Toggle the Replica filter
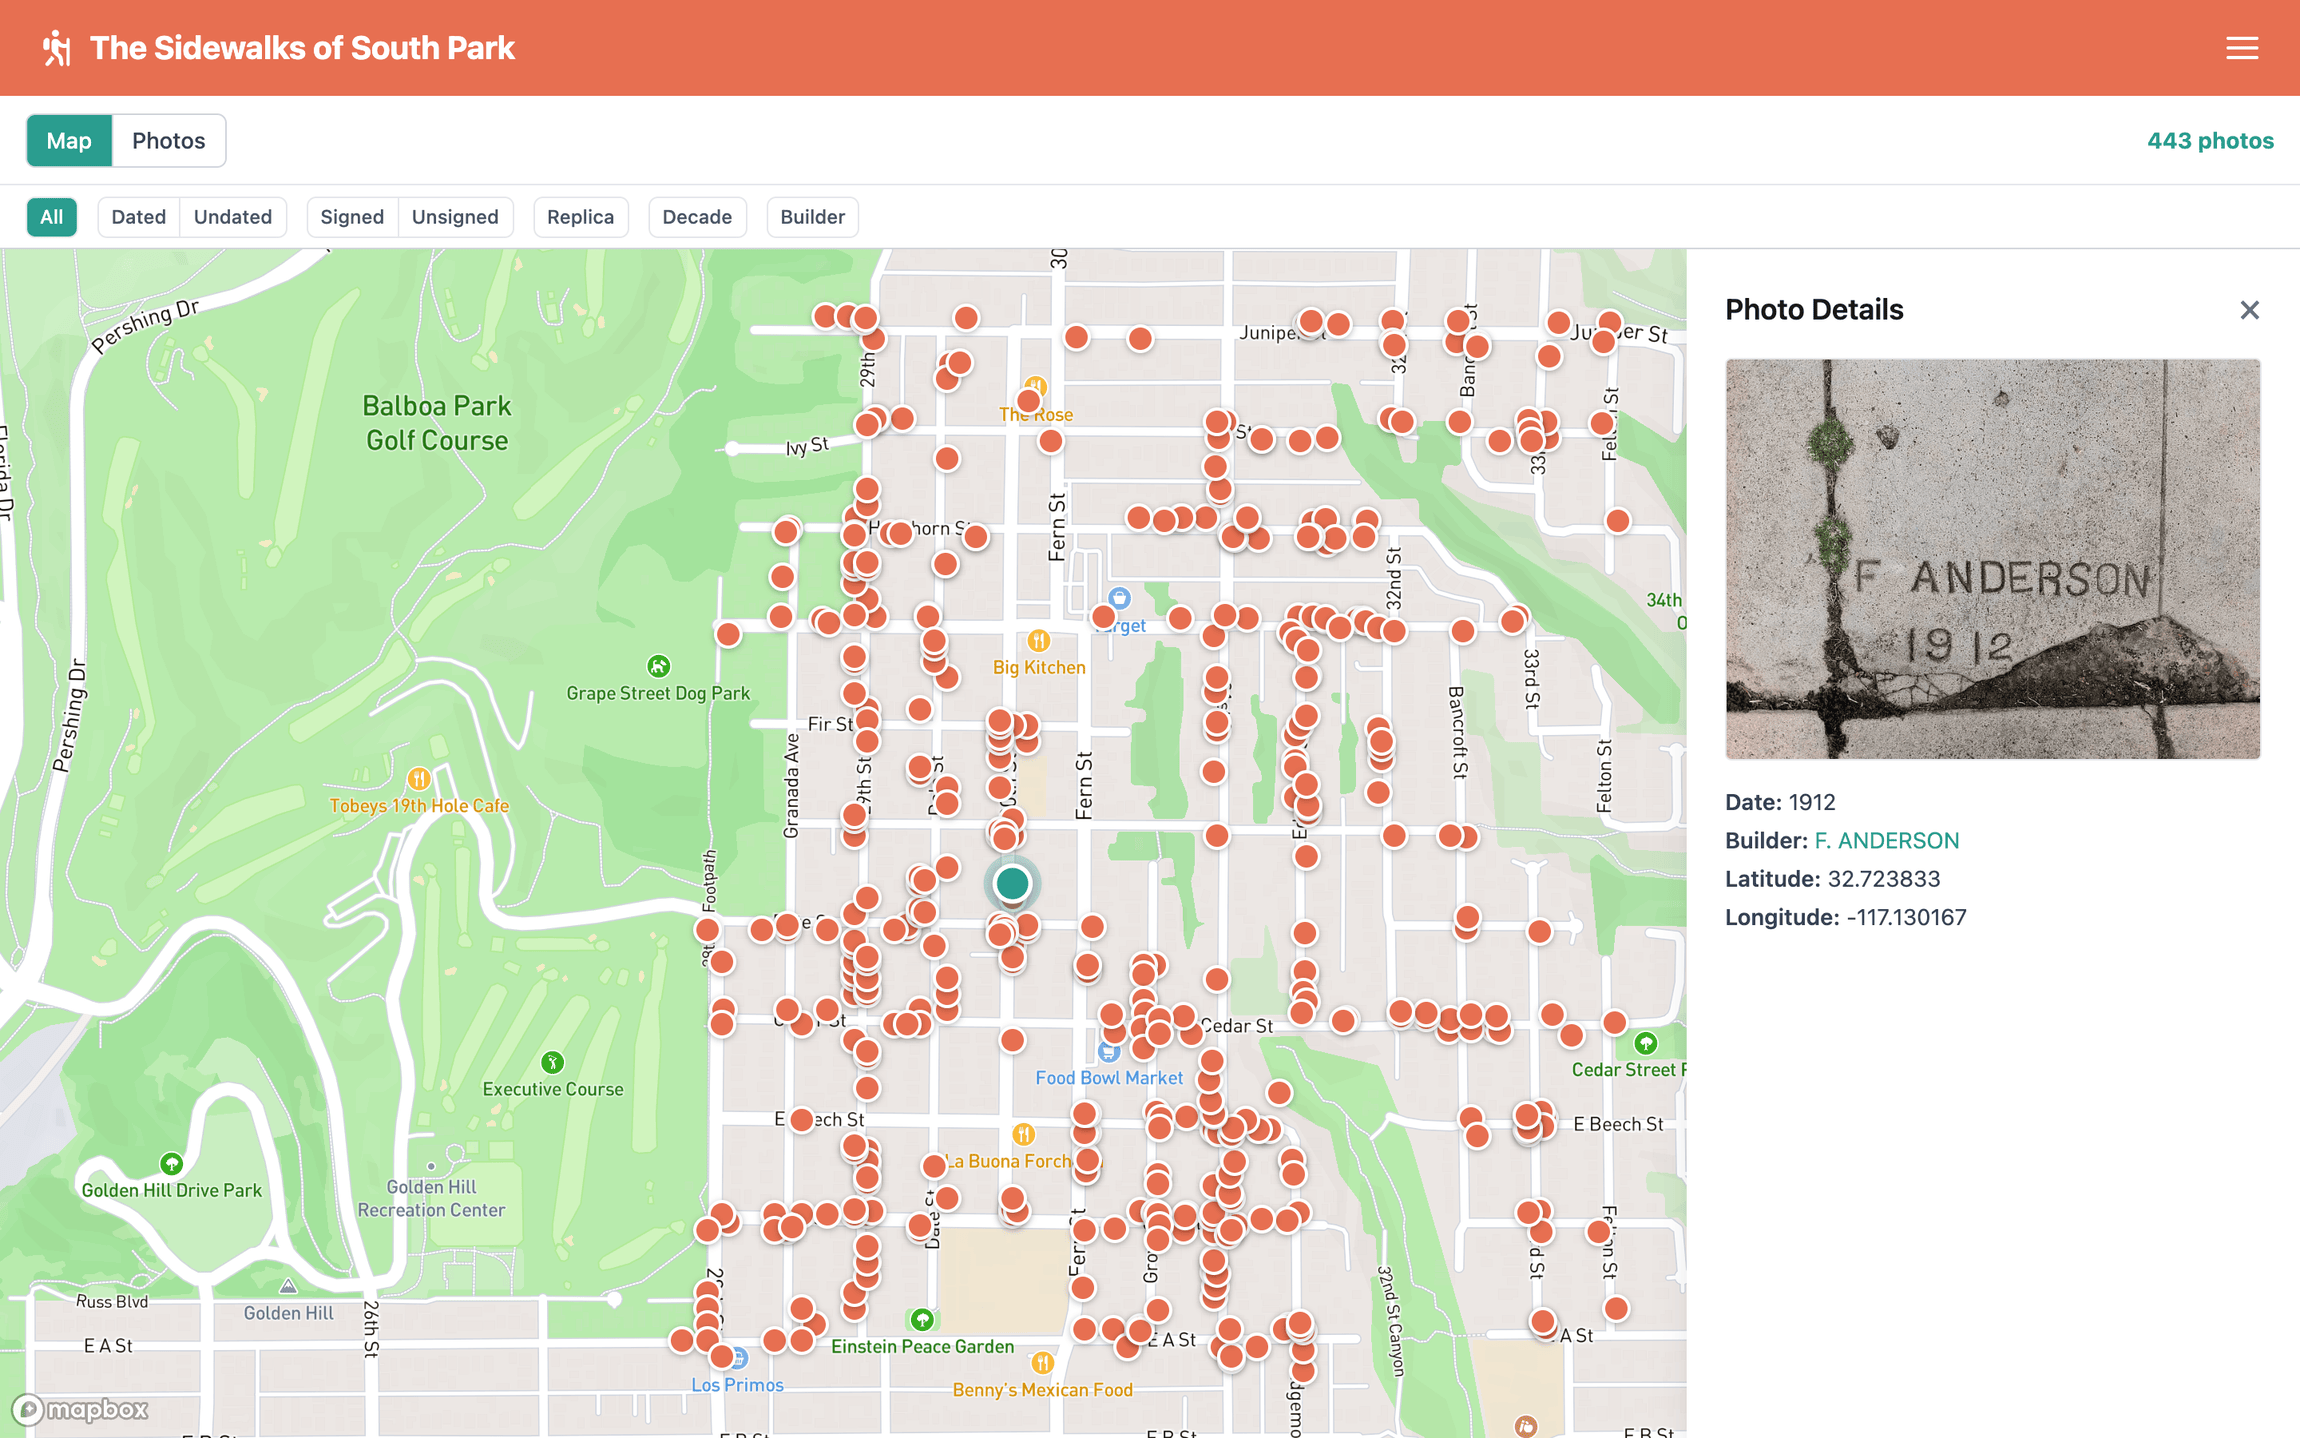 [x=581, y=217]
